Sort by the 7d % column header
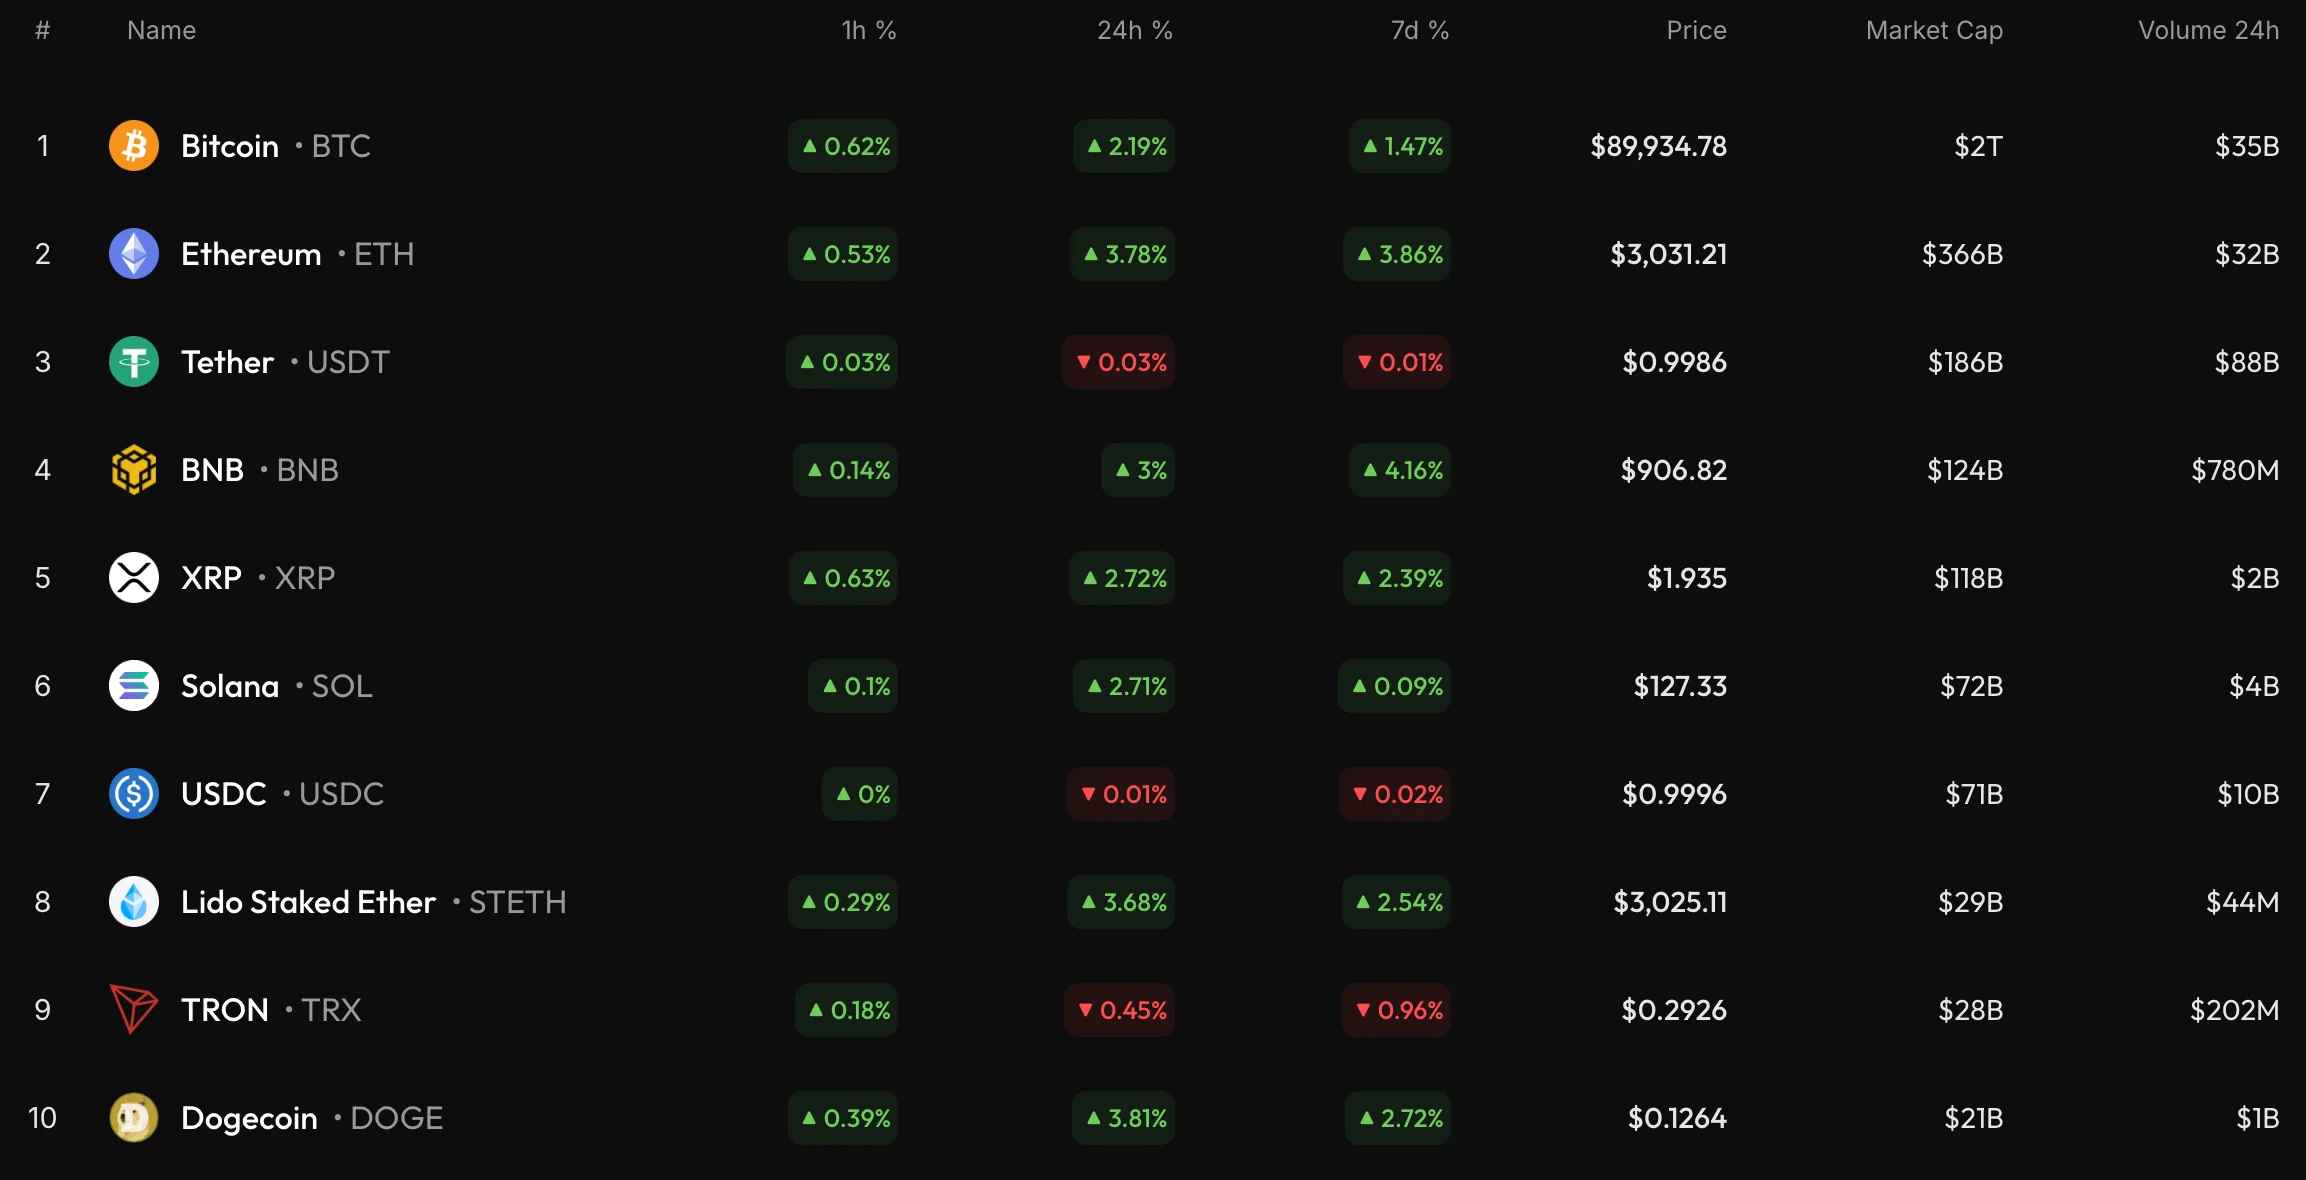 (1419, 31)
